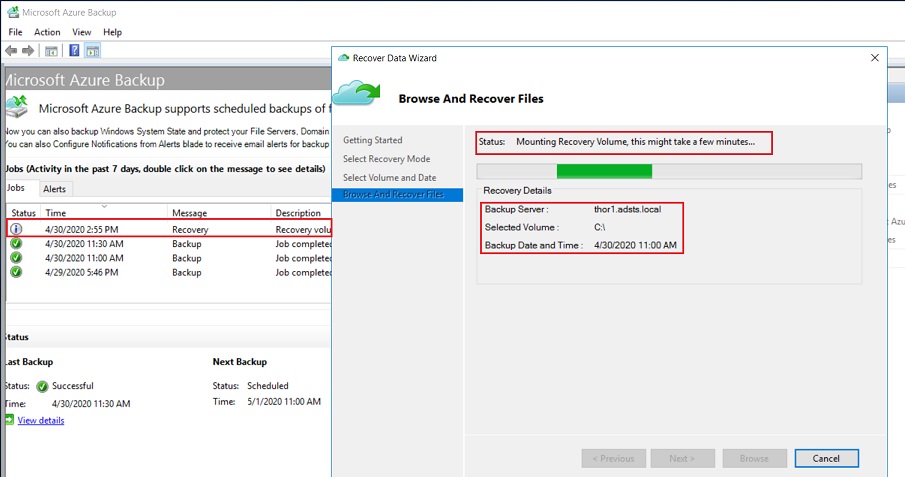The width and height of the screenshot is (905, 477).
Task: Select the Select Recovery Mode step
Action: [387, 159]
